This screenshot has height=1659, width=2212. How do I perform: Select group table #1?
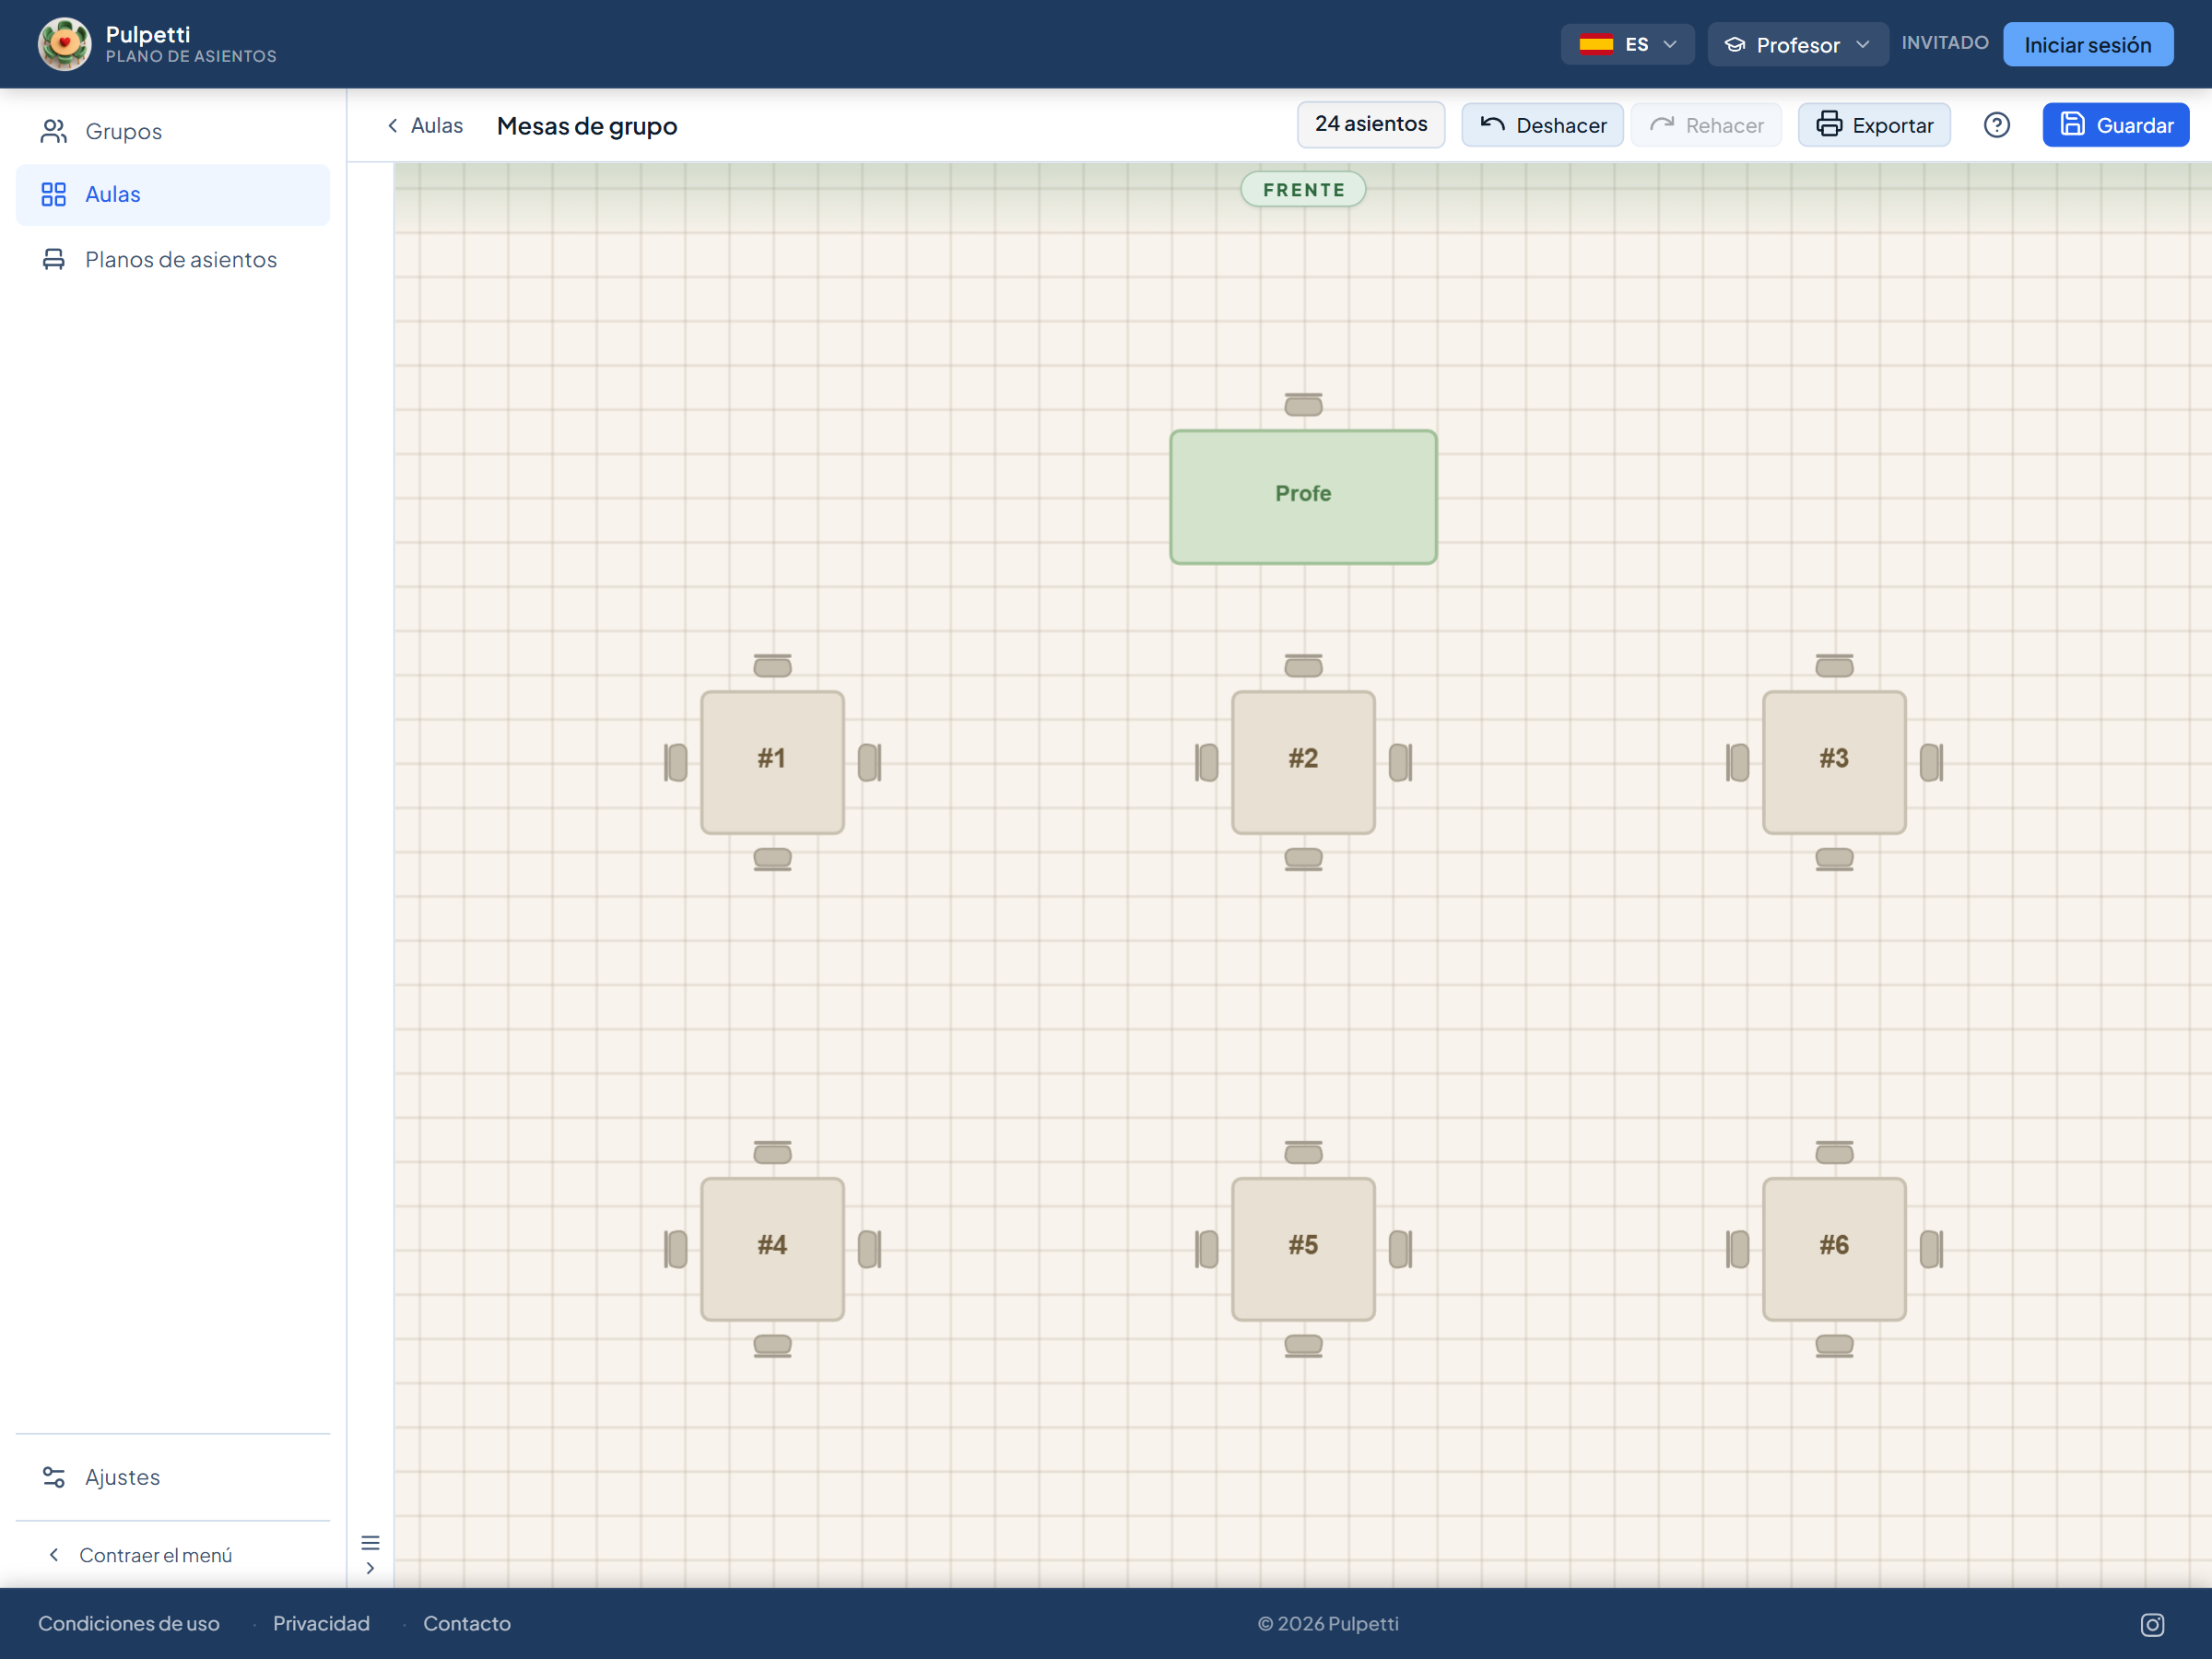(x=772, y=762)
